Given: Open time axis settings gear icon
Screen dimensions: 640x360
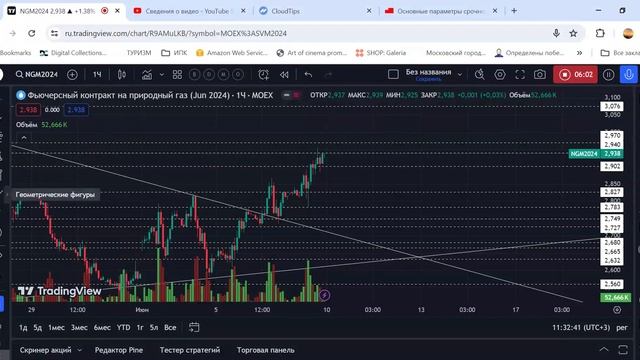Looking at the screenshot, I should [617, 310].
